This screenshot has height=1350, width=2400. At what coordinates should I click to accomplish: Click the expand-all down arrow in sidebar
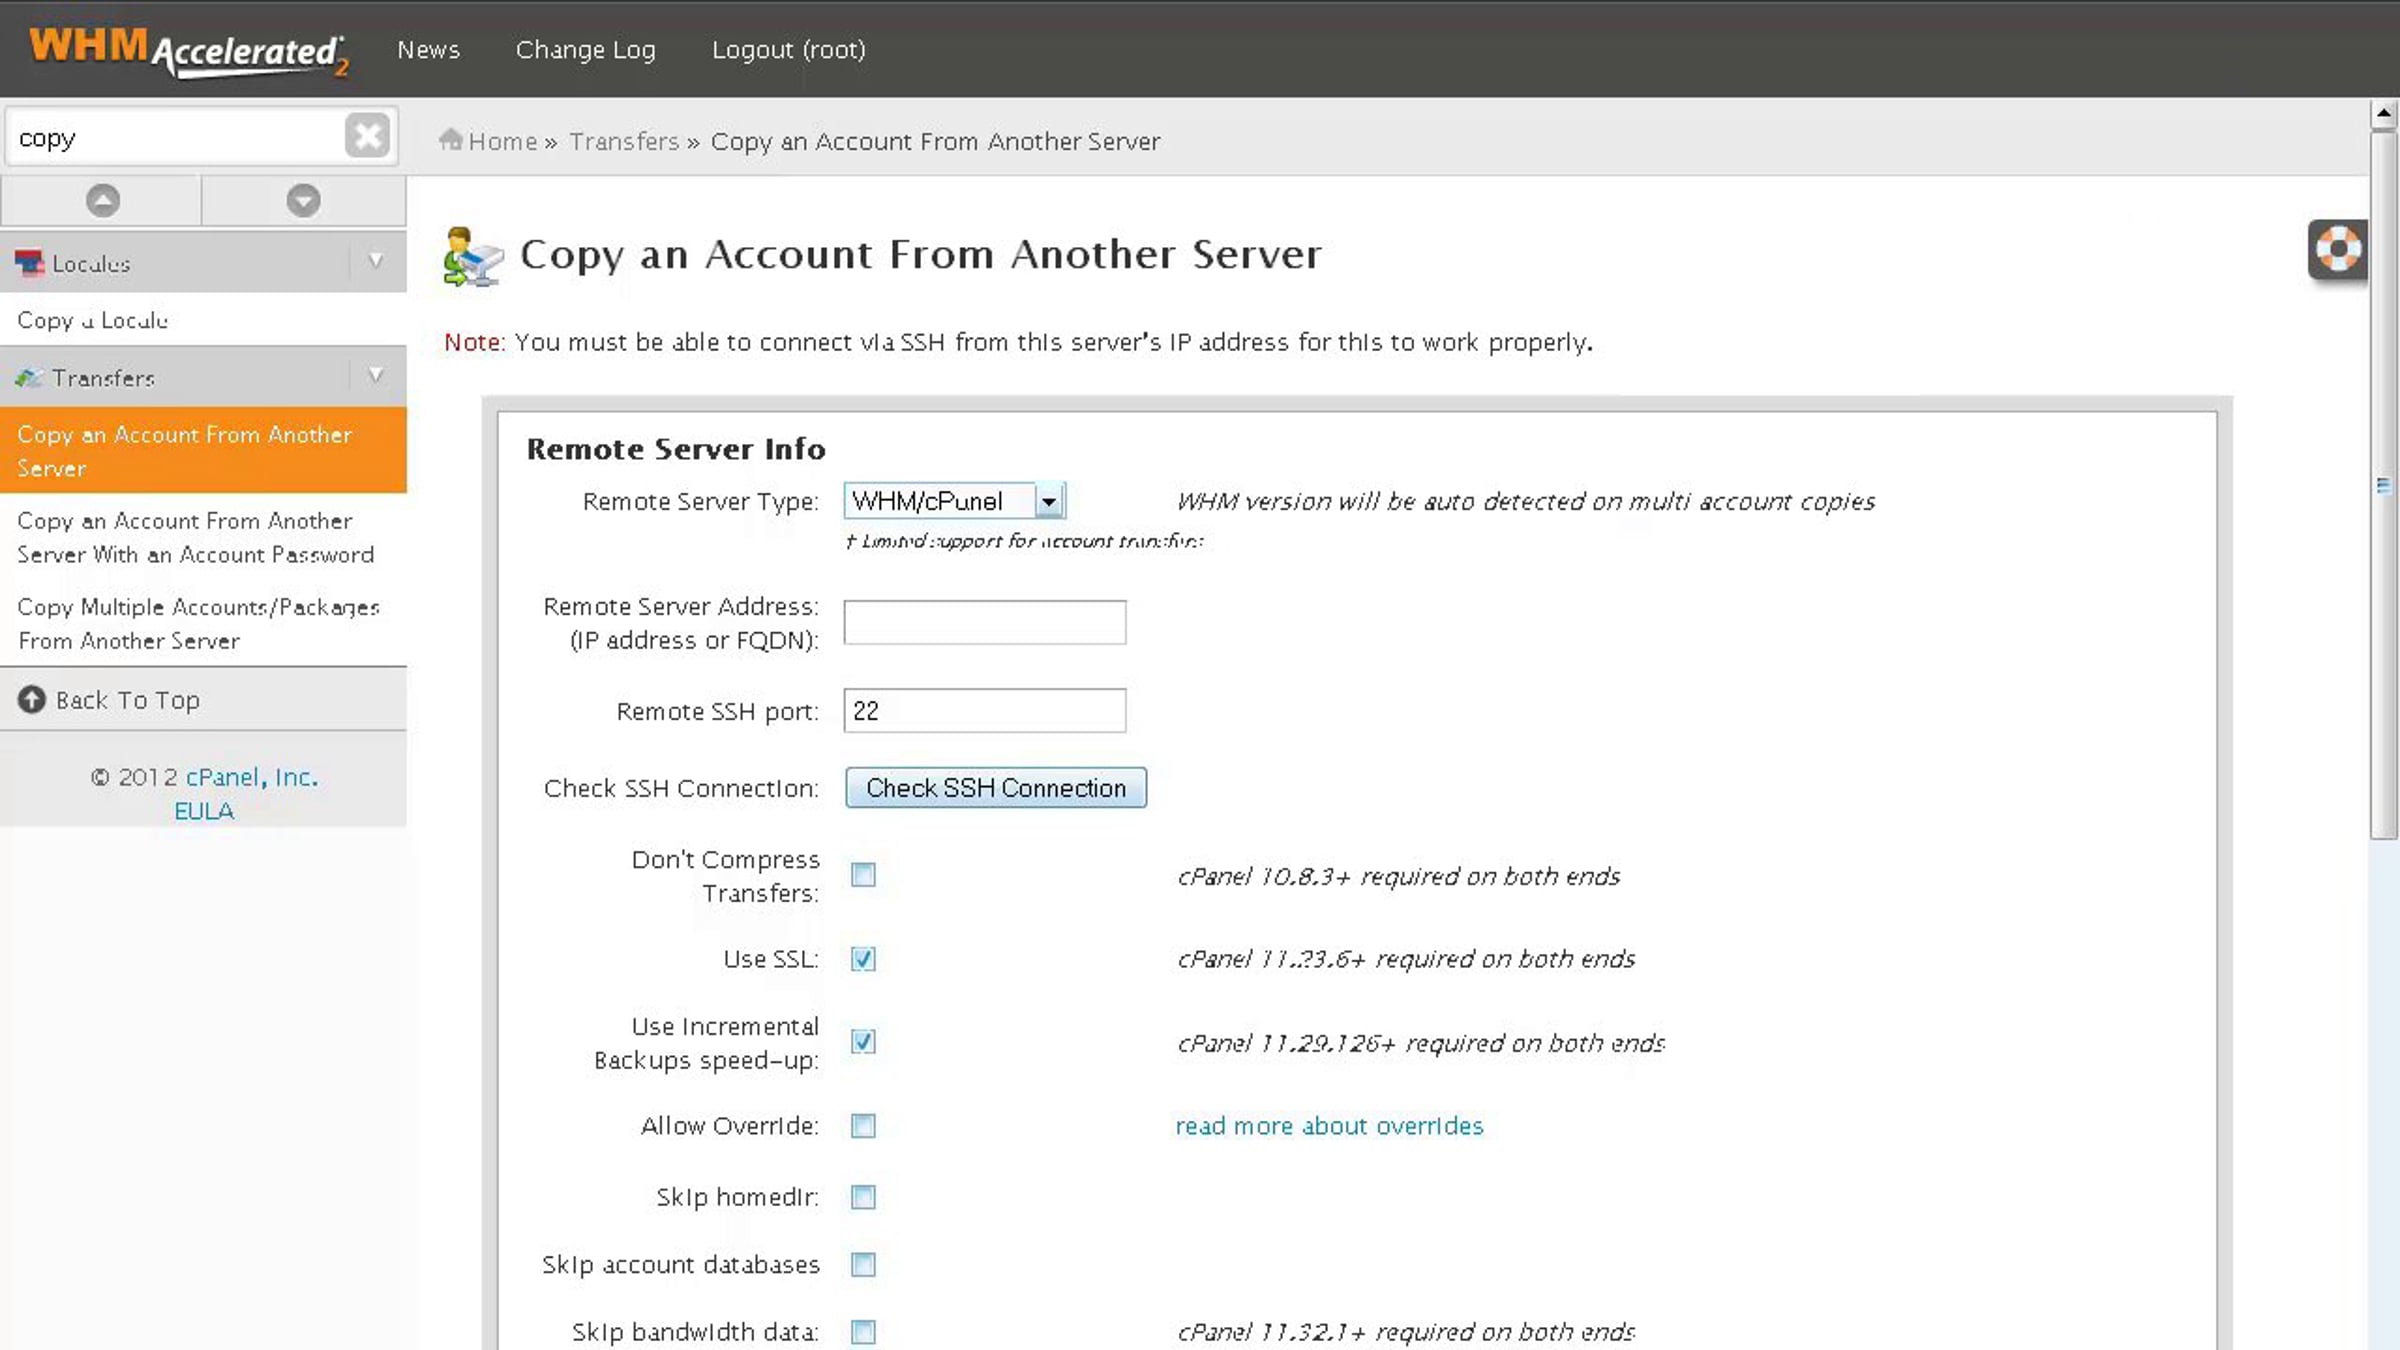[303, 201]
